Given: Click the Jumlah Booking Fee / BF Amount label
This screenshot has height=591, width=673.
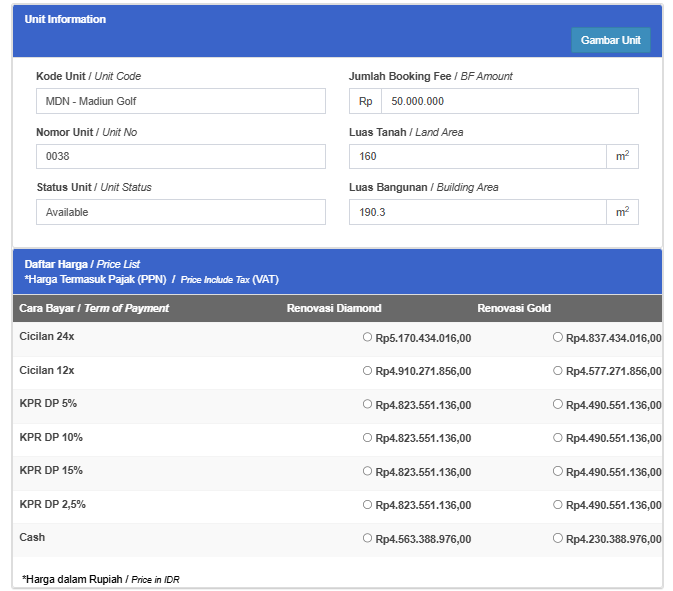Looking at the screenshot, I should click(430, 76).
